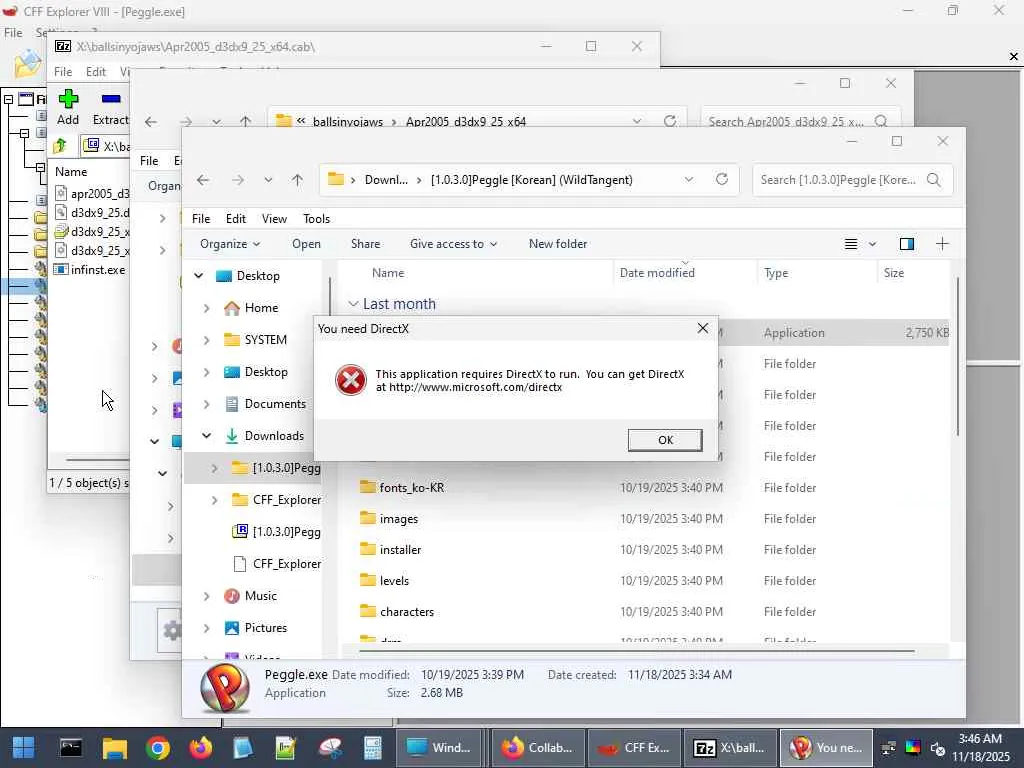
Task: Switch to CFF Ex... taskbar window
Action: coord(633,748)
